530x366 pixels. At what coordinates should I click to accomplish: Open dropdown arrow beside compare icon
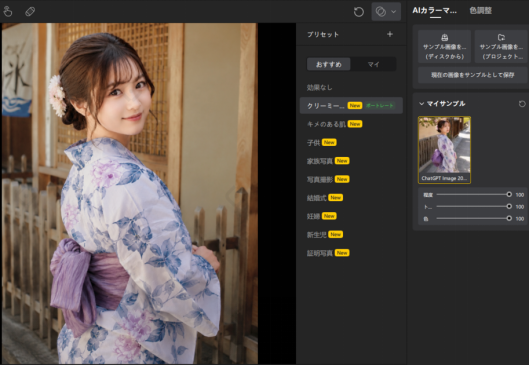click(394, 12)
